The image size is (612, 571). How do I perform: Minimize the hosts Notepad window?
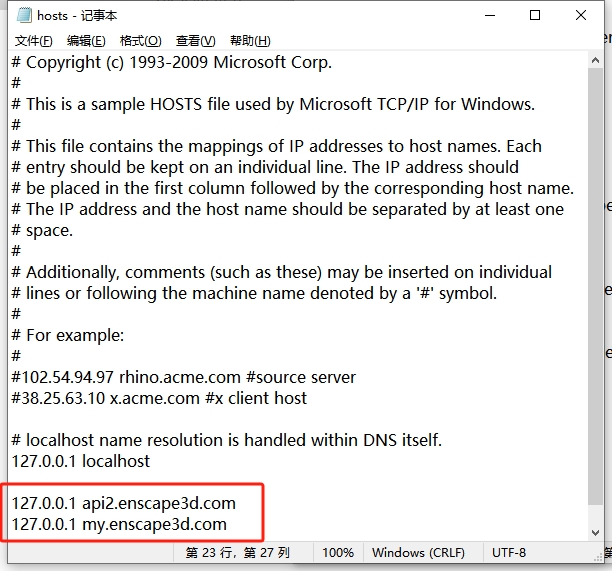490,15
